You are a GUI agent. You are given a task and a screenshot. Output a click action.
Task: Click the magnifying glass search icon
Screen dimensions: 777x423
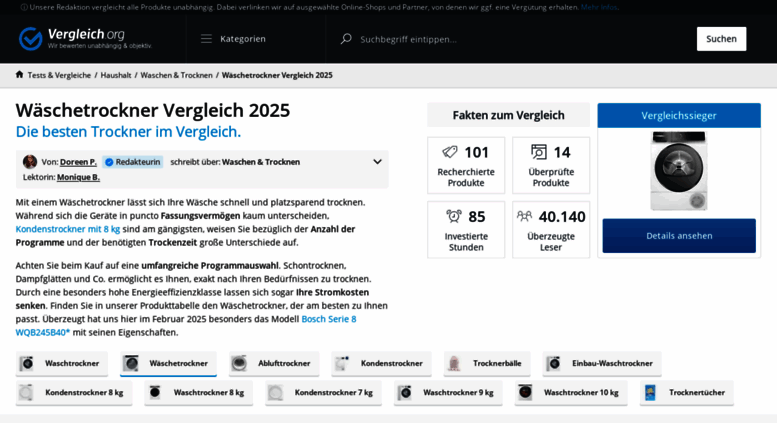(x=346, y=39)
